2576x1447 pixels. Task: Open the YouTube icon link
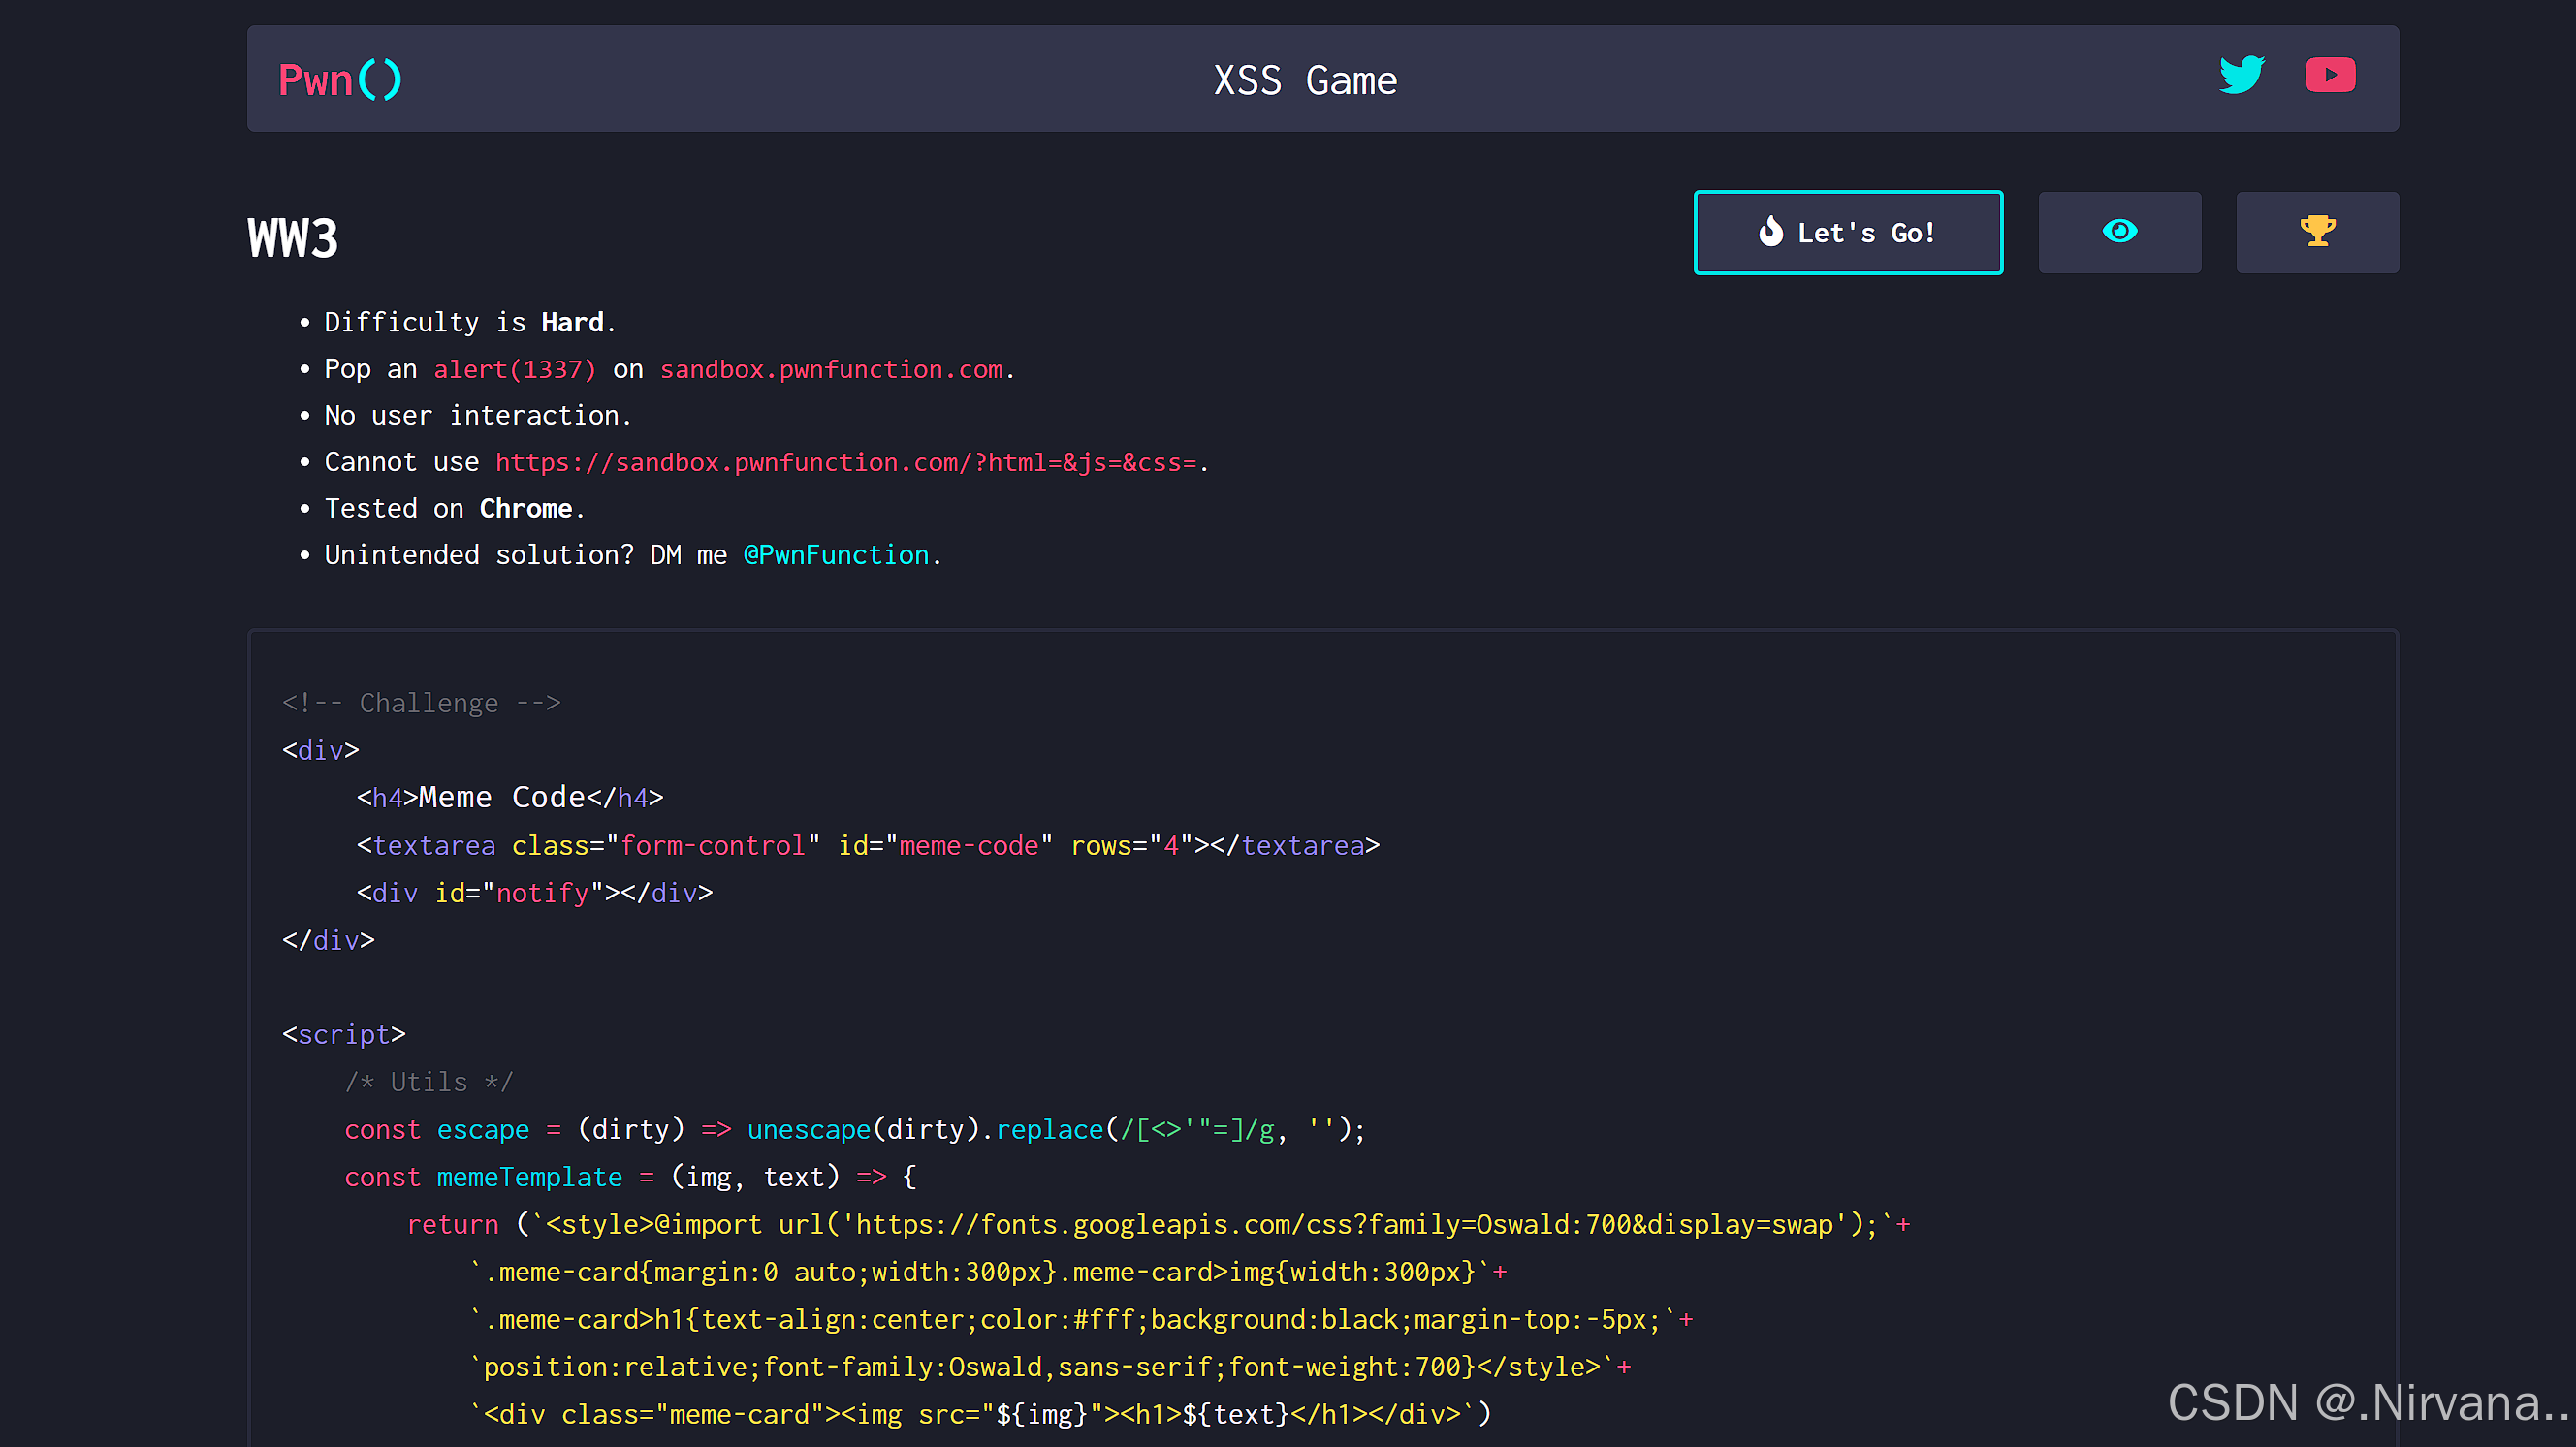(2330, 75)
